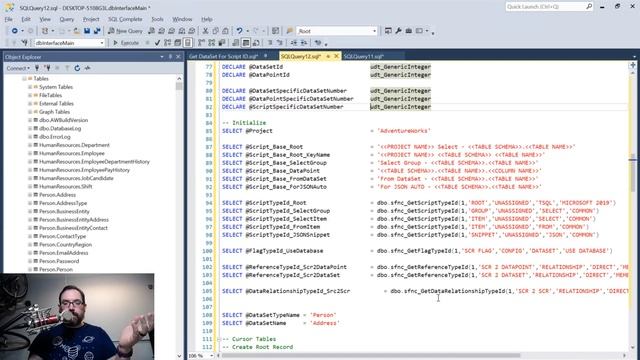Click the Quick Launch search field
640x360 pixels.
click(549, 7)
